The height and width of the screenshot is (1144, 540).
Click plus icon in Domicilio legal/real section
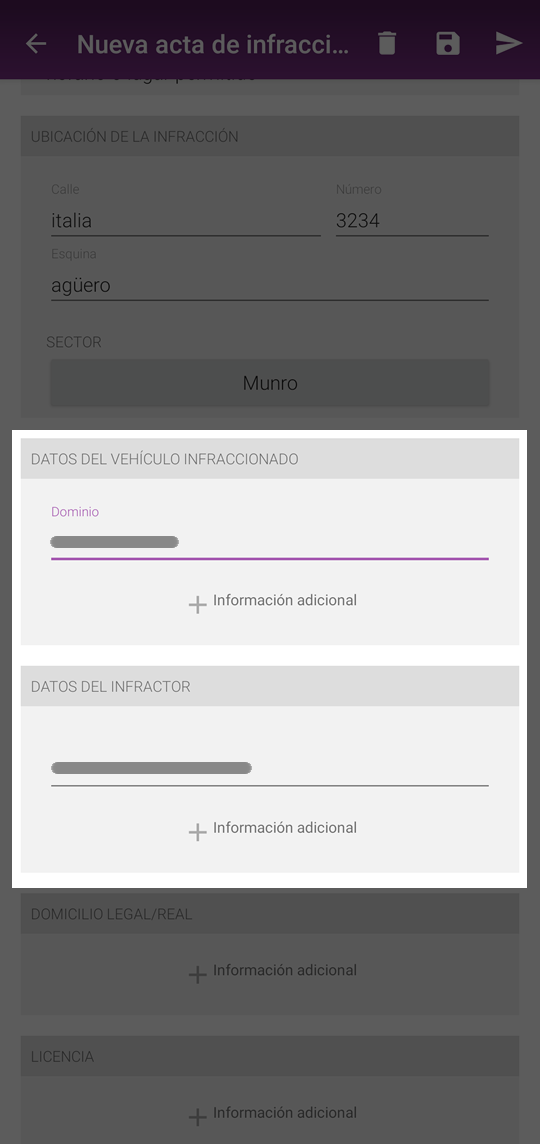(197, 975)
